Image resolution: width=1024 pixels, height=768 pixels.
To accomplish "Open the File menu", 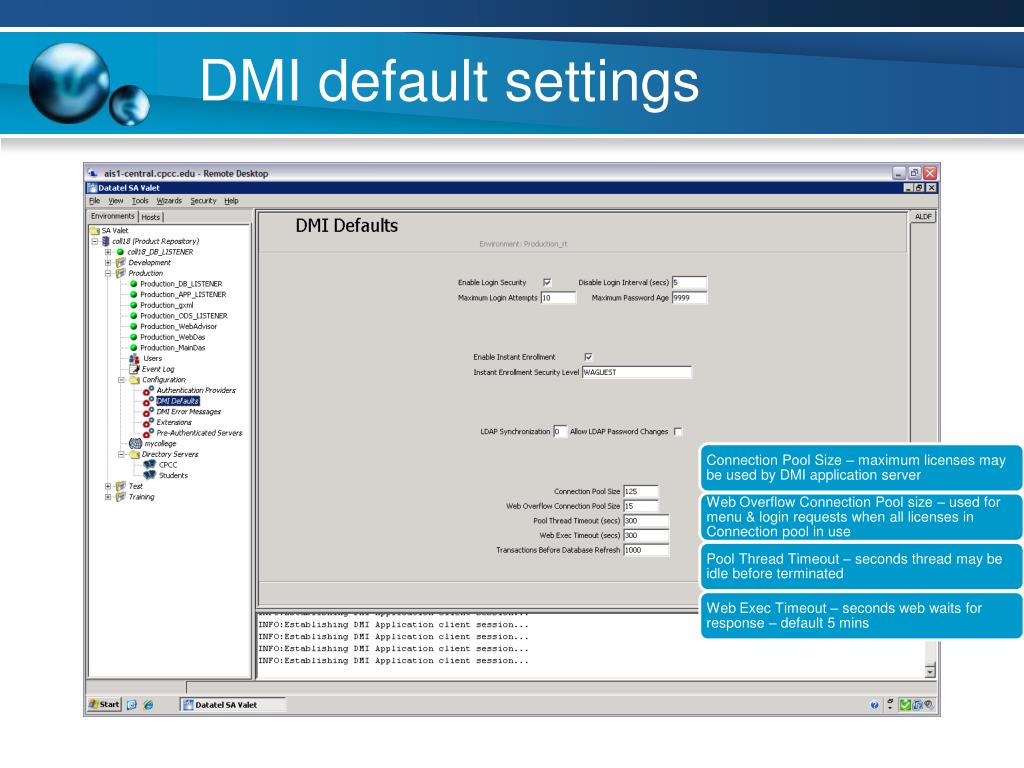I will pos(95,200).
